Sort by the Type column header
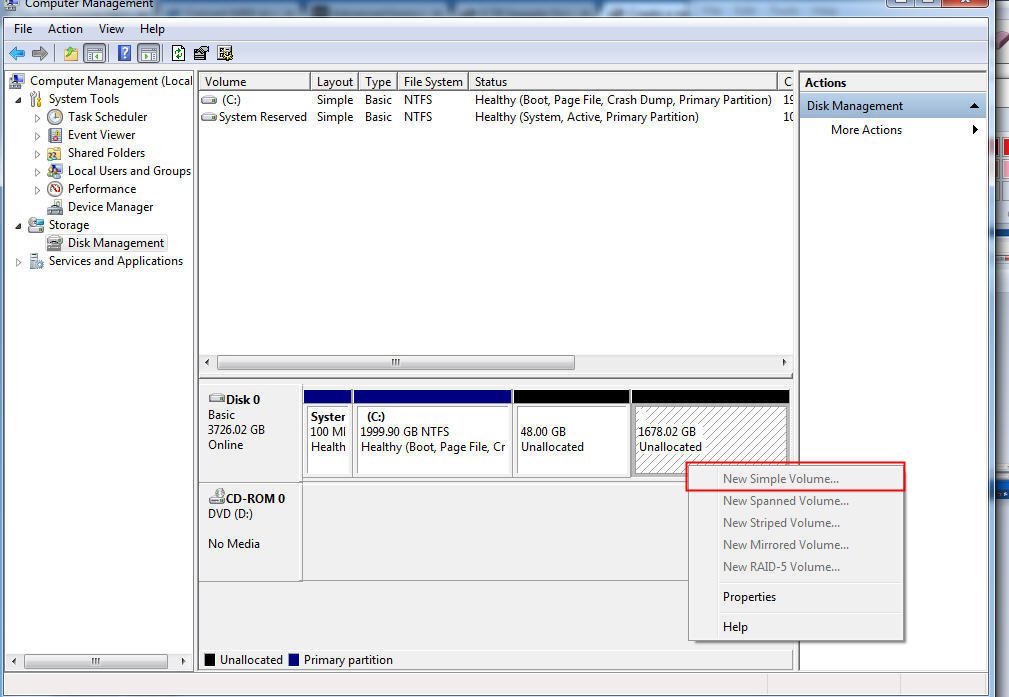The width and height of the screenshot is (1009, 697). click(x=378, y=82)
